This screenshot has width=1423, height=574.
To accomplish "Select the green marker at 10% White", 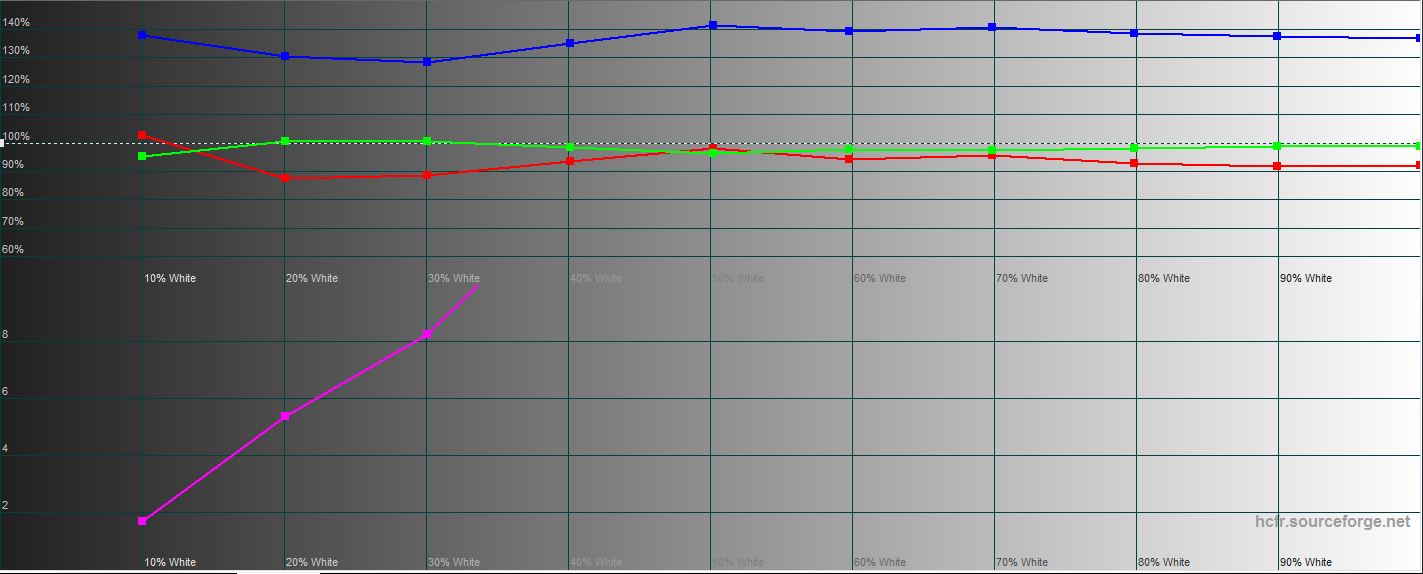I will coord(142,156).
